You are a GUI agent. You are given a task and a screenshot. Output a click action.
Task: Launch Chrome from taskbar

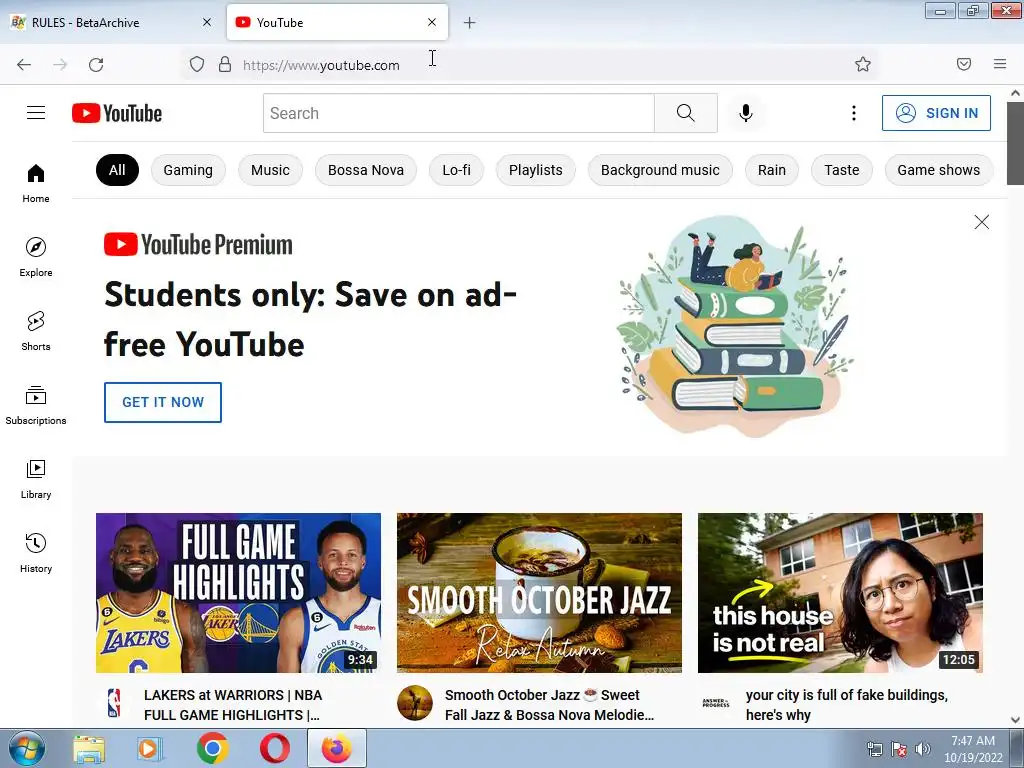[x=212, y=748]
